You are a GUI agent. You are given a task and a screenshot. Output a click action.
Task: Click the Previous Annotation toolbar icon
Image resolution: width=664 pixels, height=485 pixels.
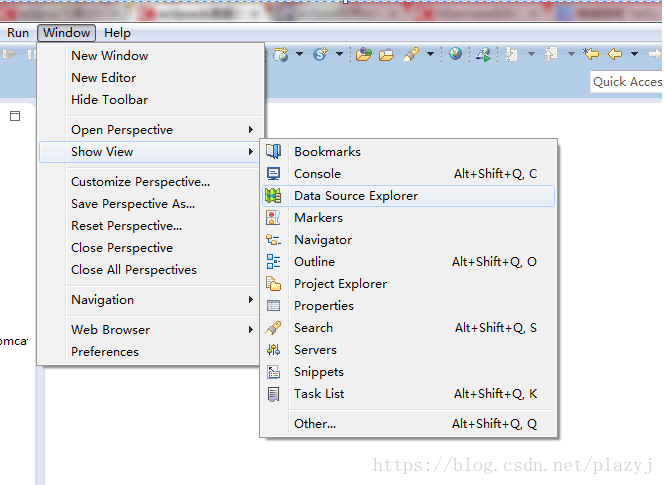coord(551,54)
